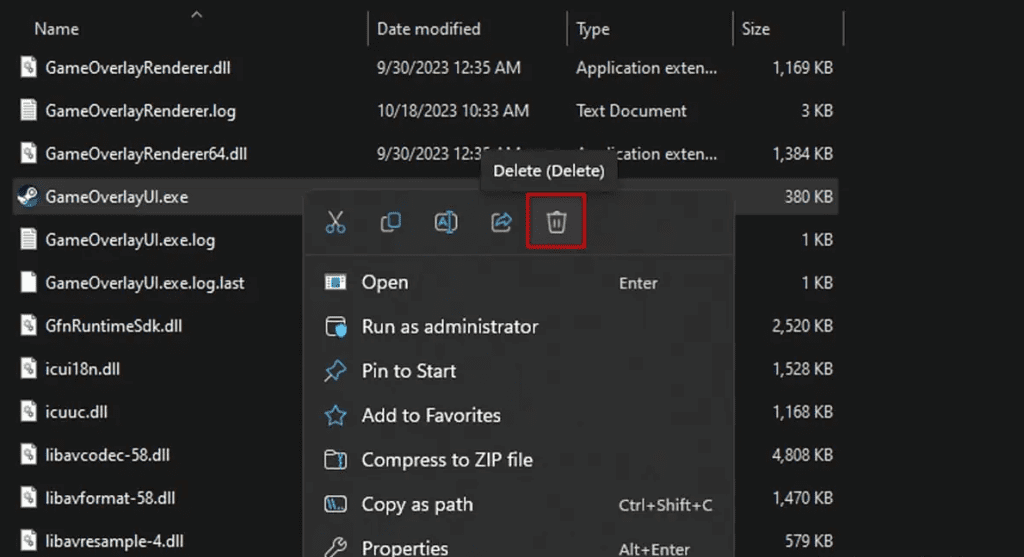Select the GameOverlayRenderer.log file
The height and width of the screenshot is (557, 1024).
point(140,111)
